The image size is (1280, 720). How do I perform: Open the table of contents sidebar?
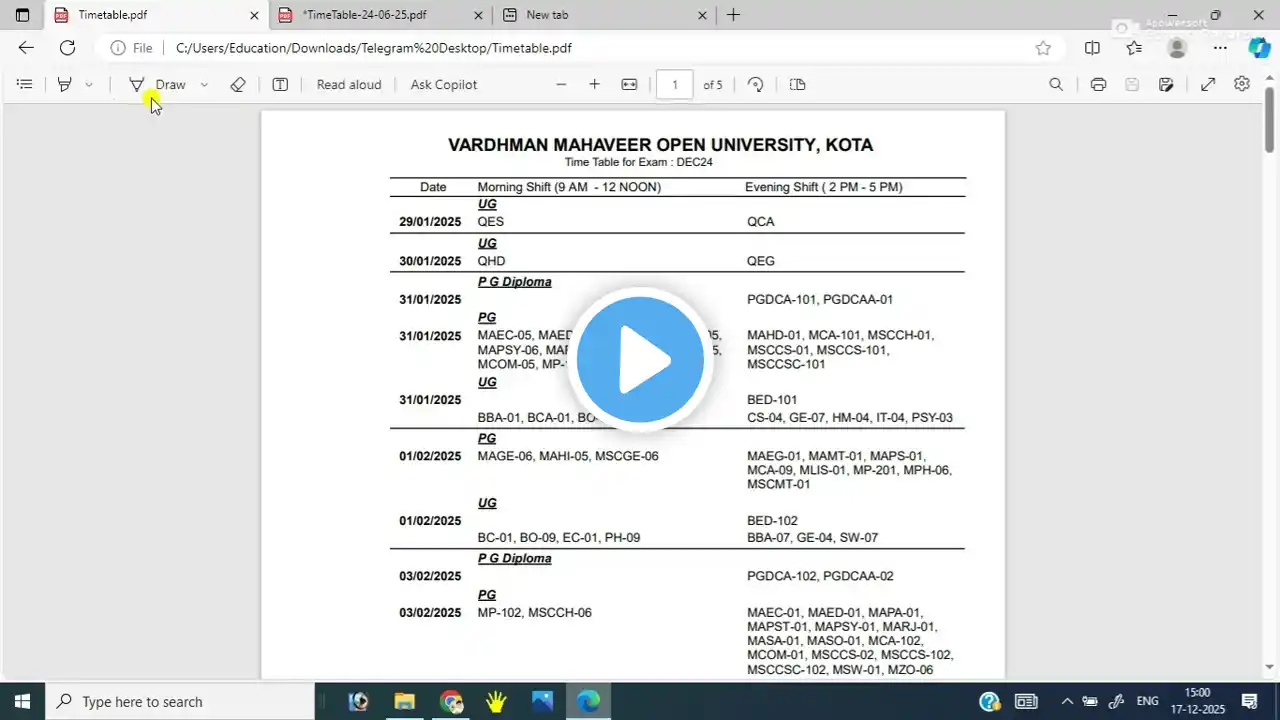tap(25, 85)
